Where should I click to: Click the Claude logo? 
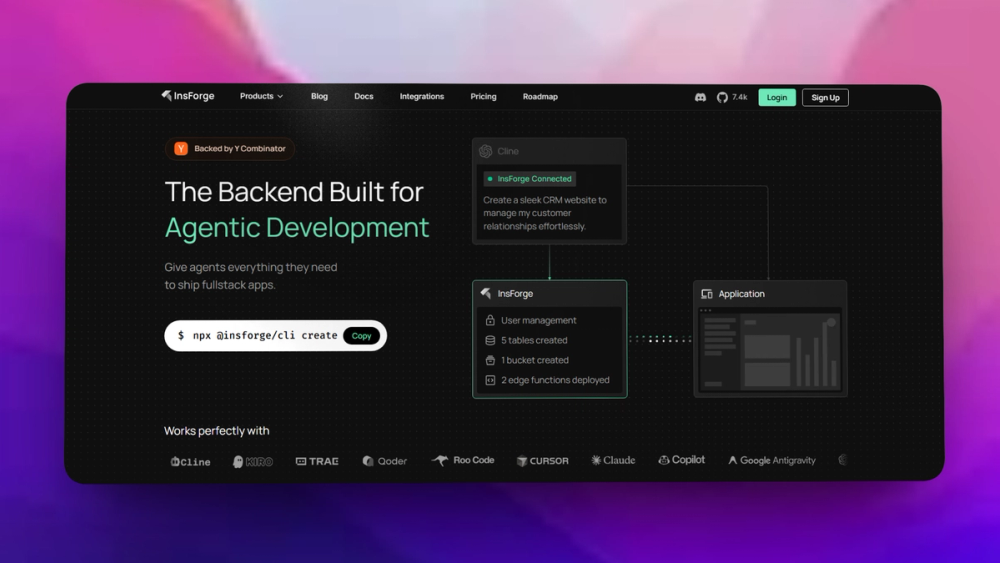[x=614, y=460]
